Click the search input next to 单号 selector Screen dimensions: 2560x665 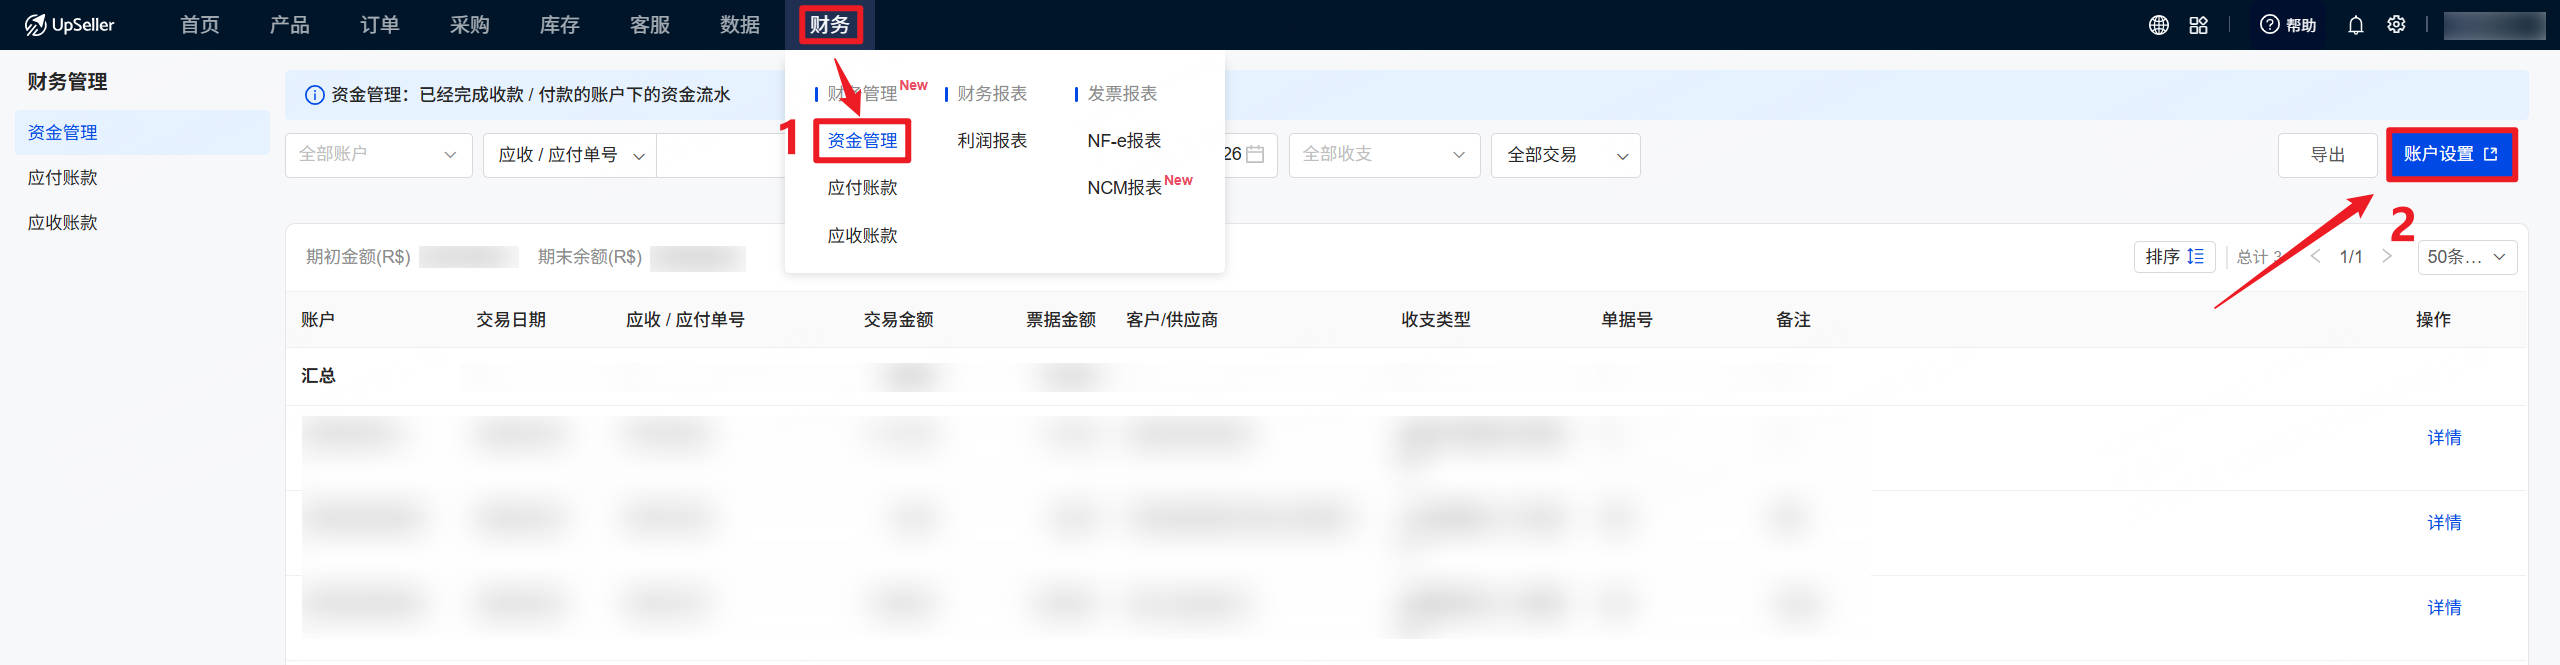(x=720, y=155)
